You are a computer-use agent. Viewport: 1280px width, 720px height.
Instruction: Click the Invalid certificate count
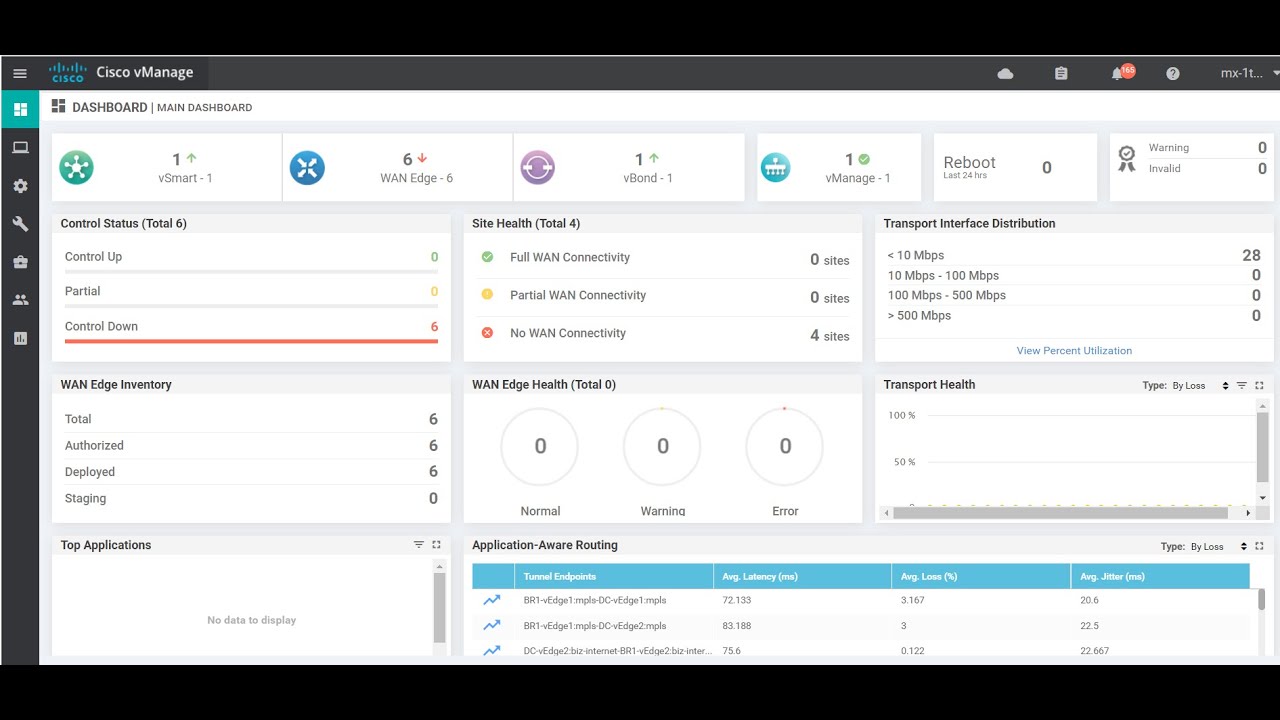[1262, 169]
